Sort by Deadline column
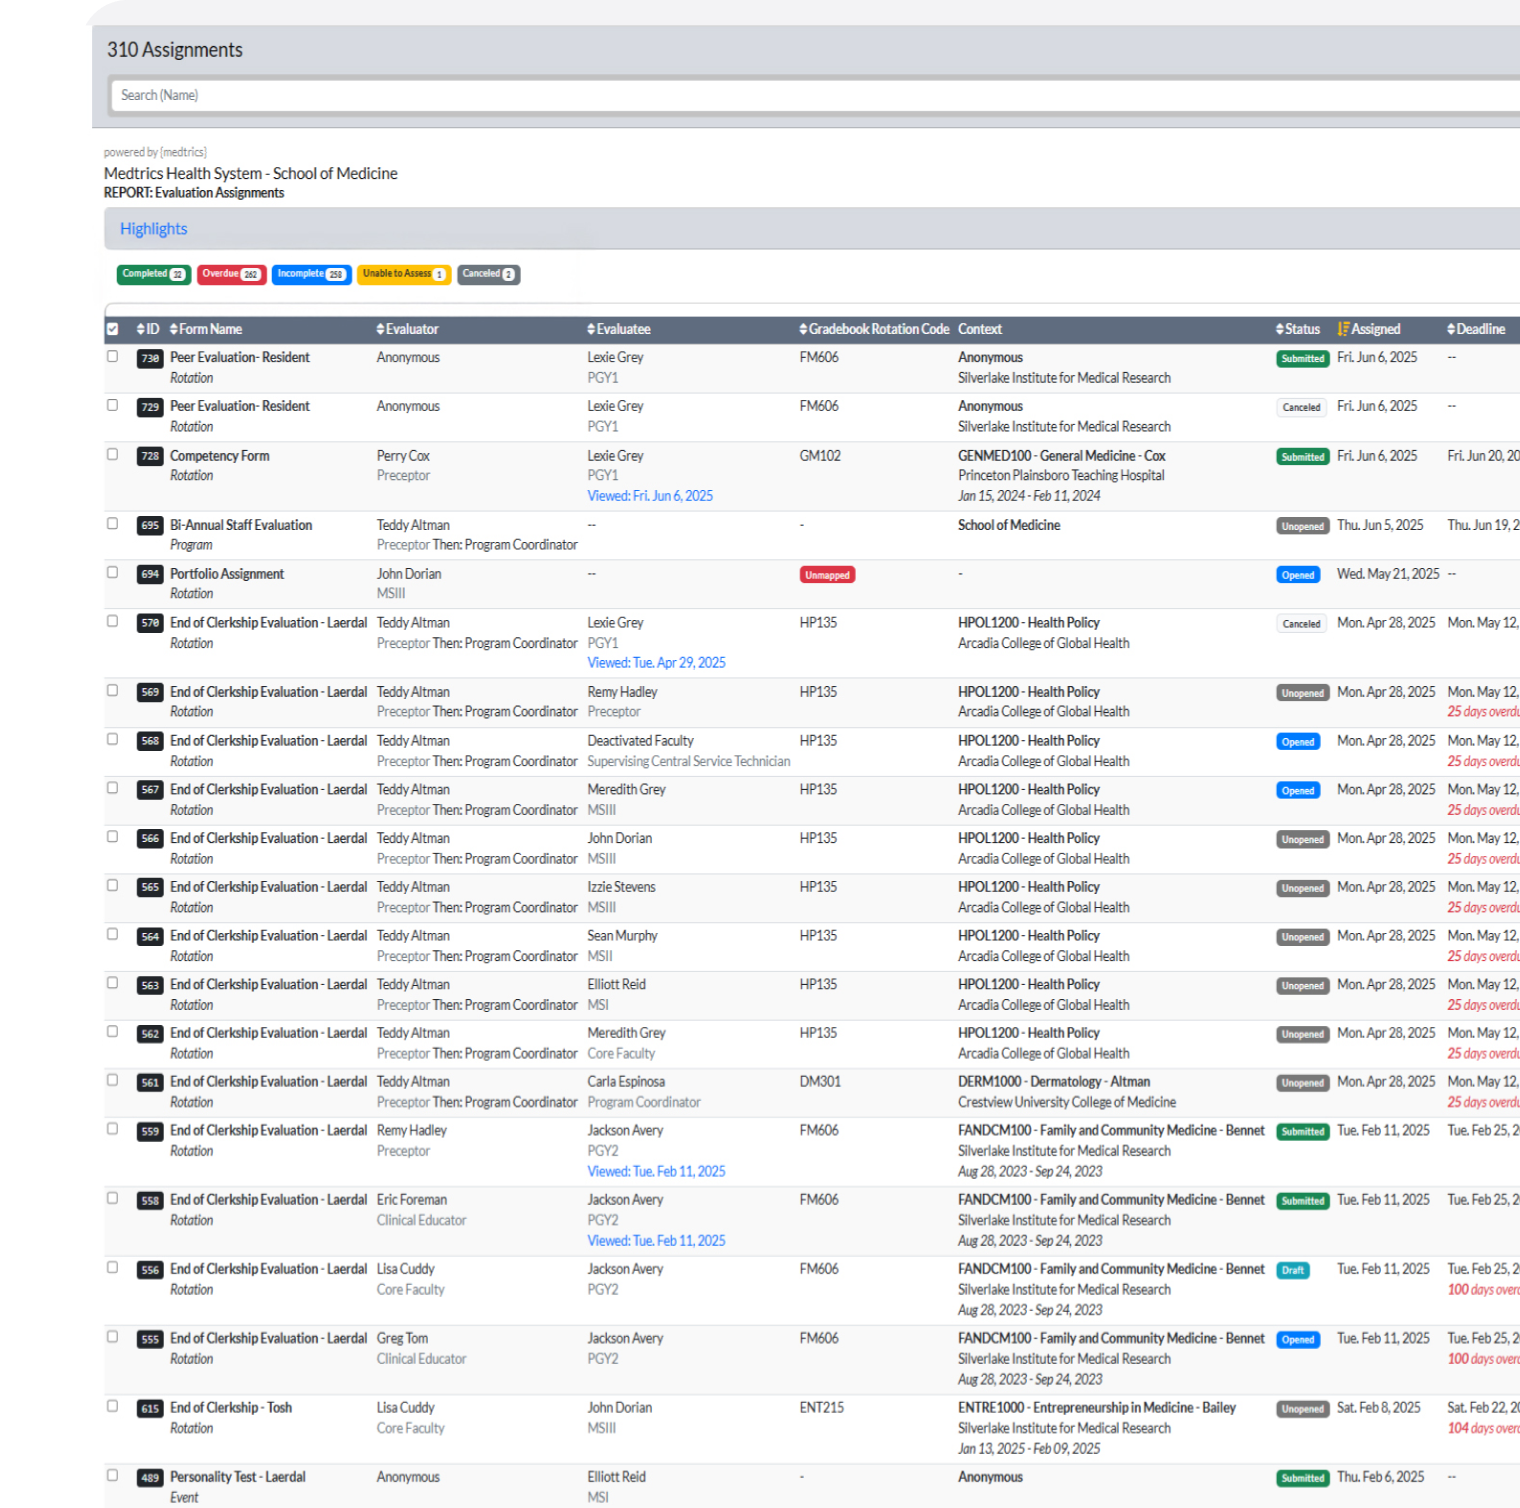 point(1452,328)
